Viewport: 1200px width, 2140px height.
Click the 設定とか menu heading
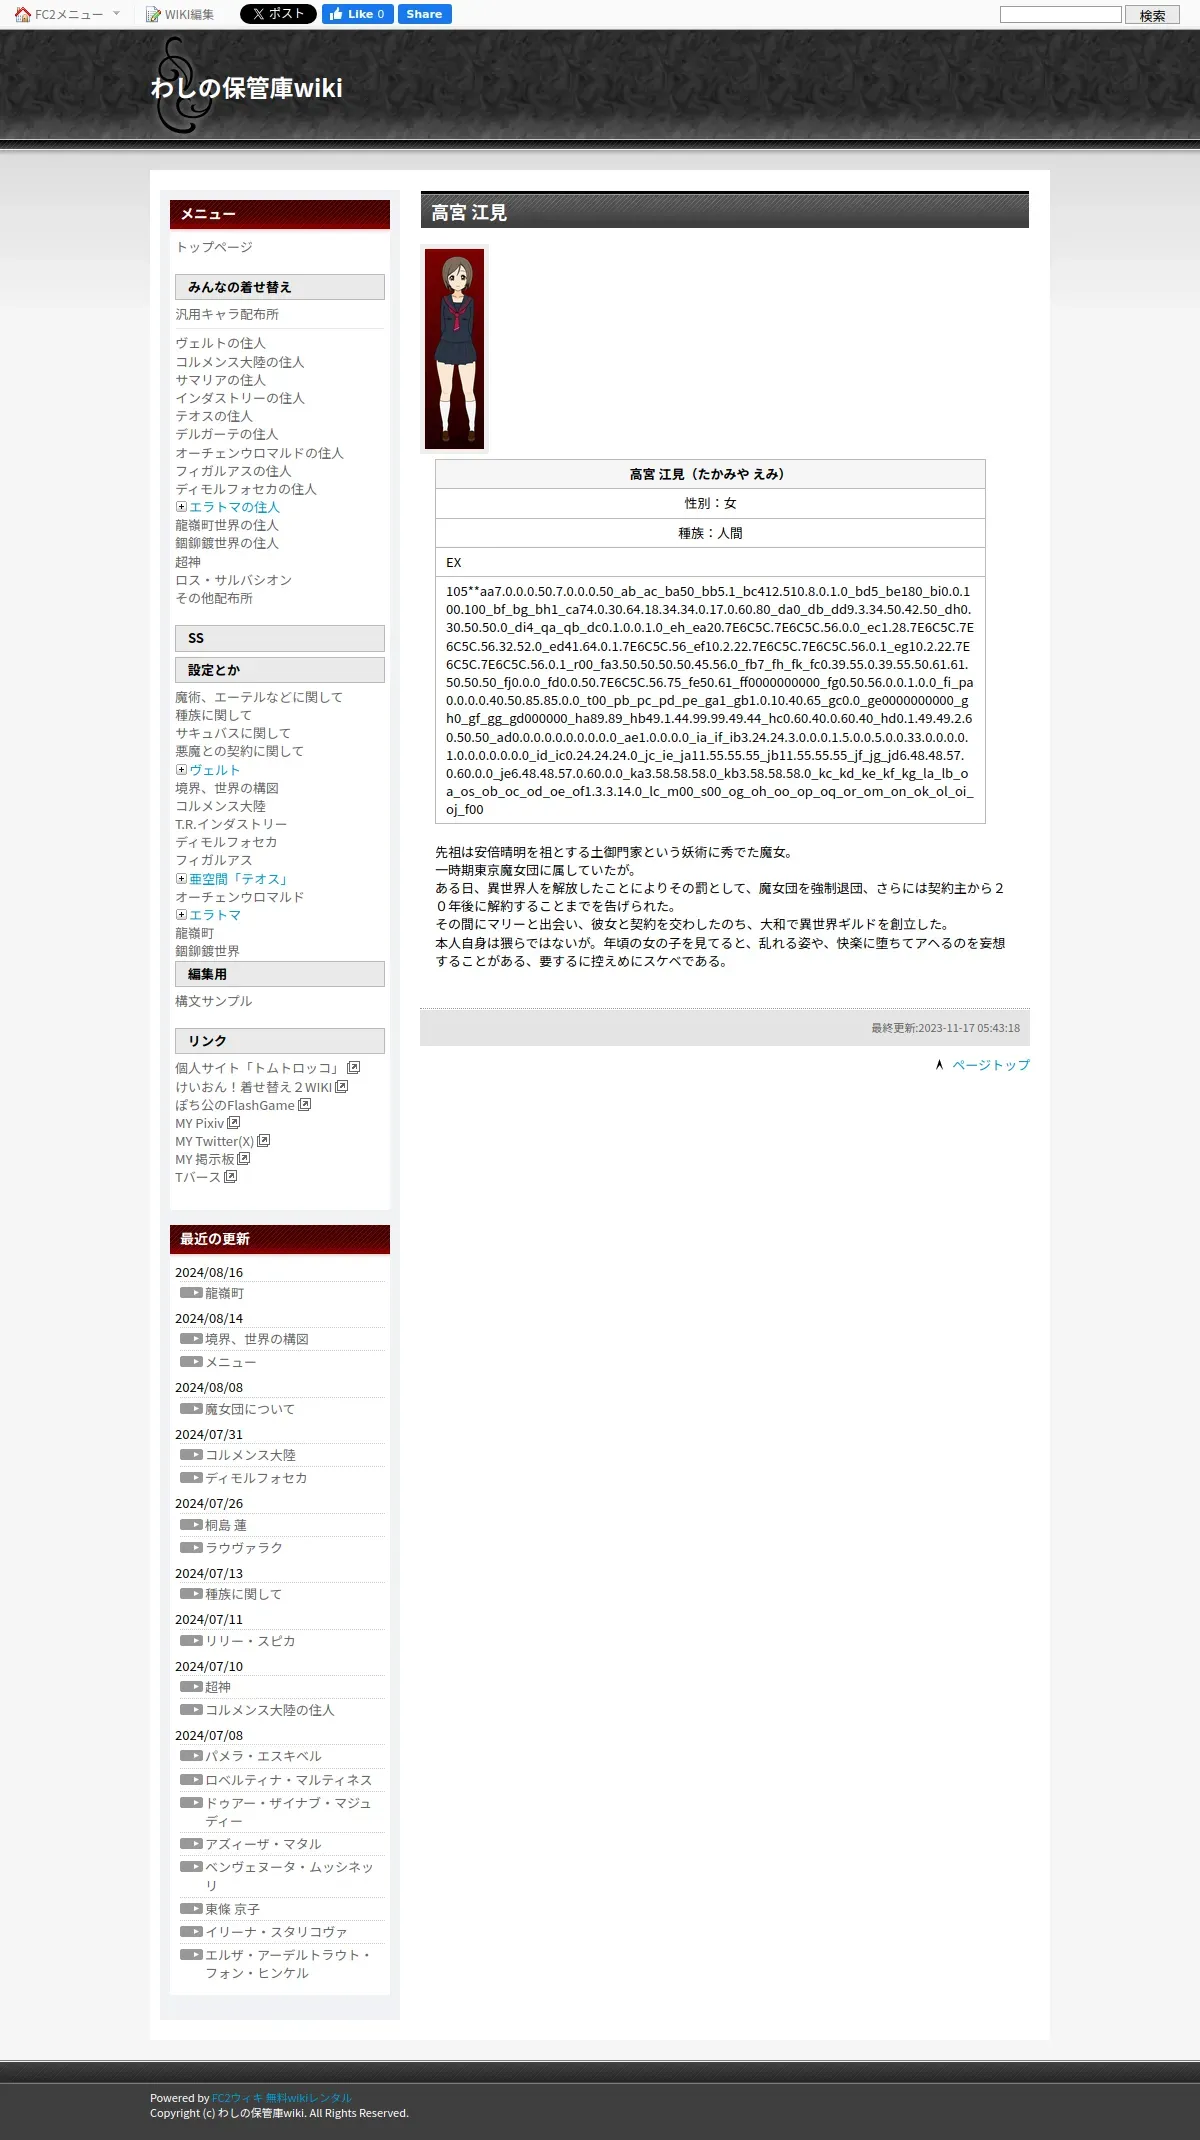coord(280,670)
